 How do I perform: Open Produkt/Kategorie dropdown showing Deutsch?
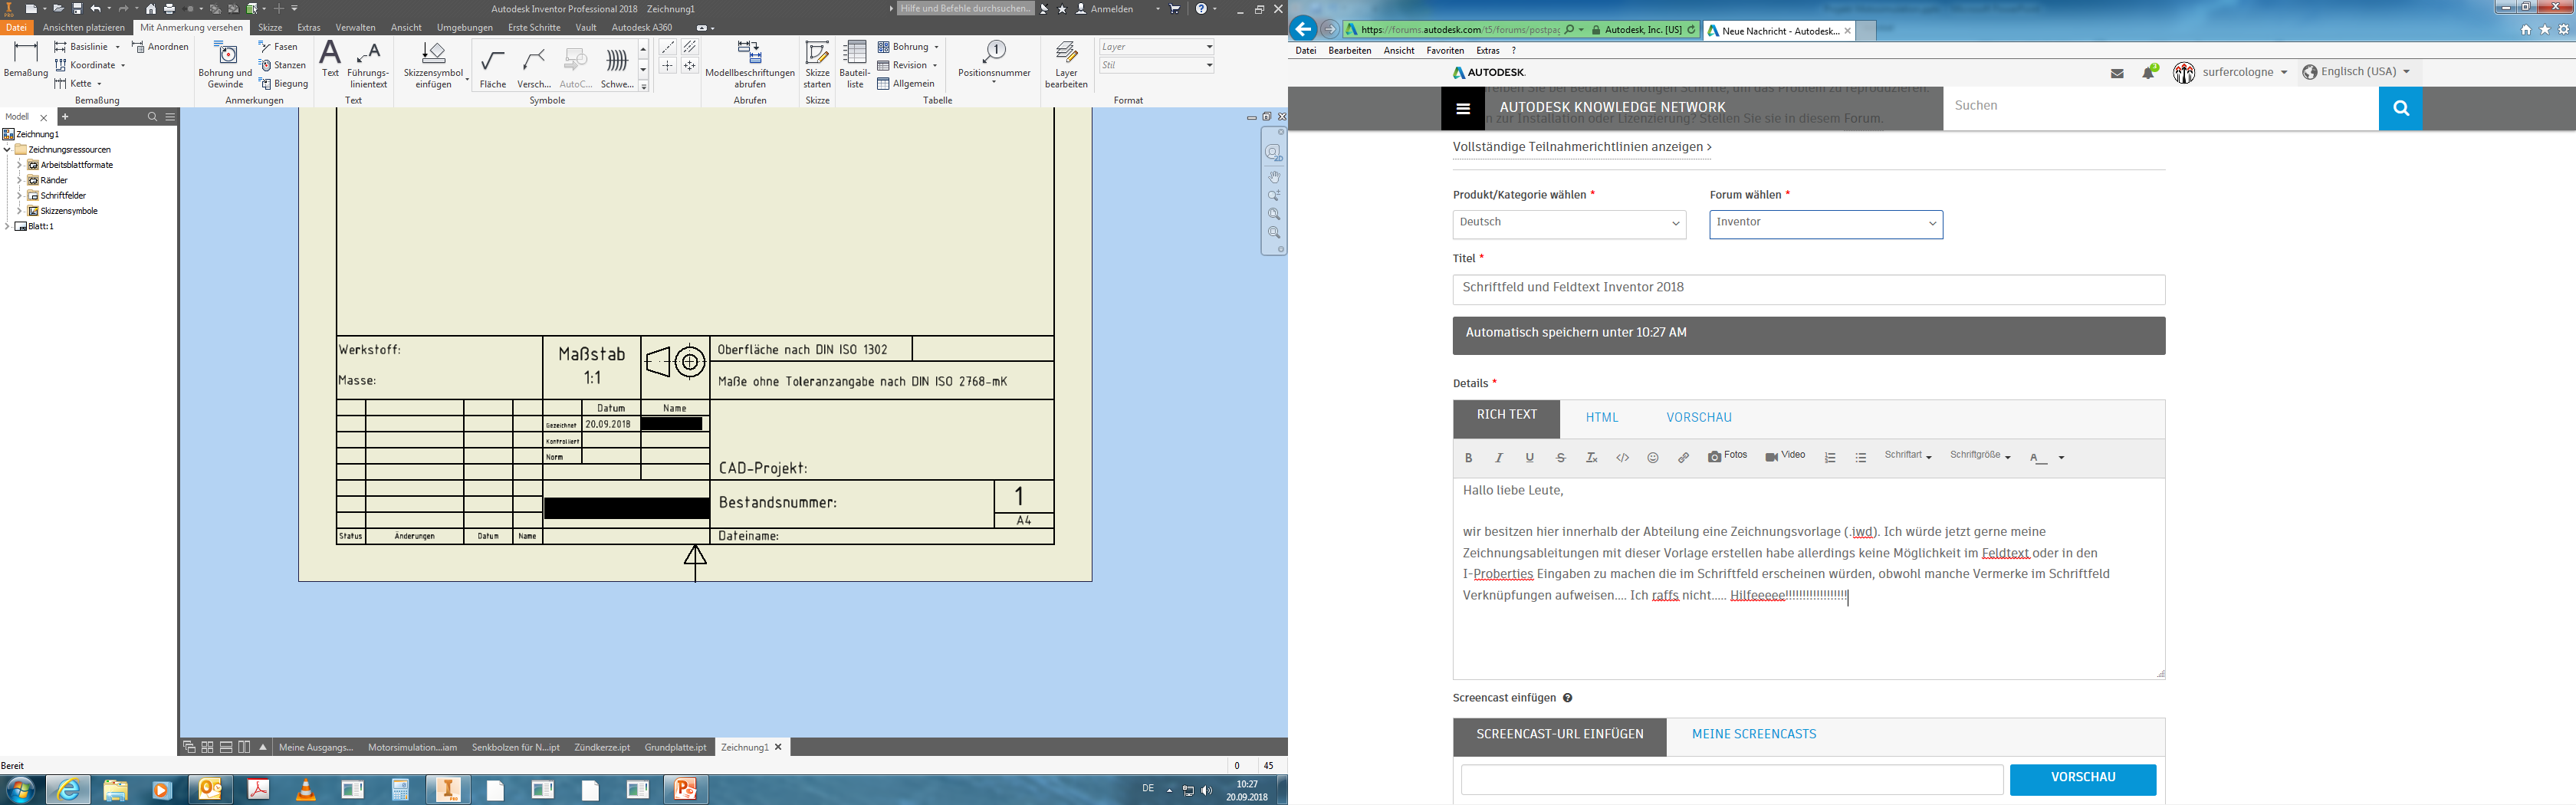click(1568, 224)
